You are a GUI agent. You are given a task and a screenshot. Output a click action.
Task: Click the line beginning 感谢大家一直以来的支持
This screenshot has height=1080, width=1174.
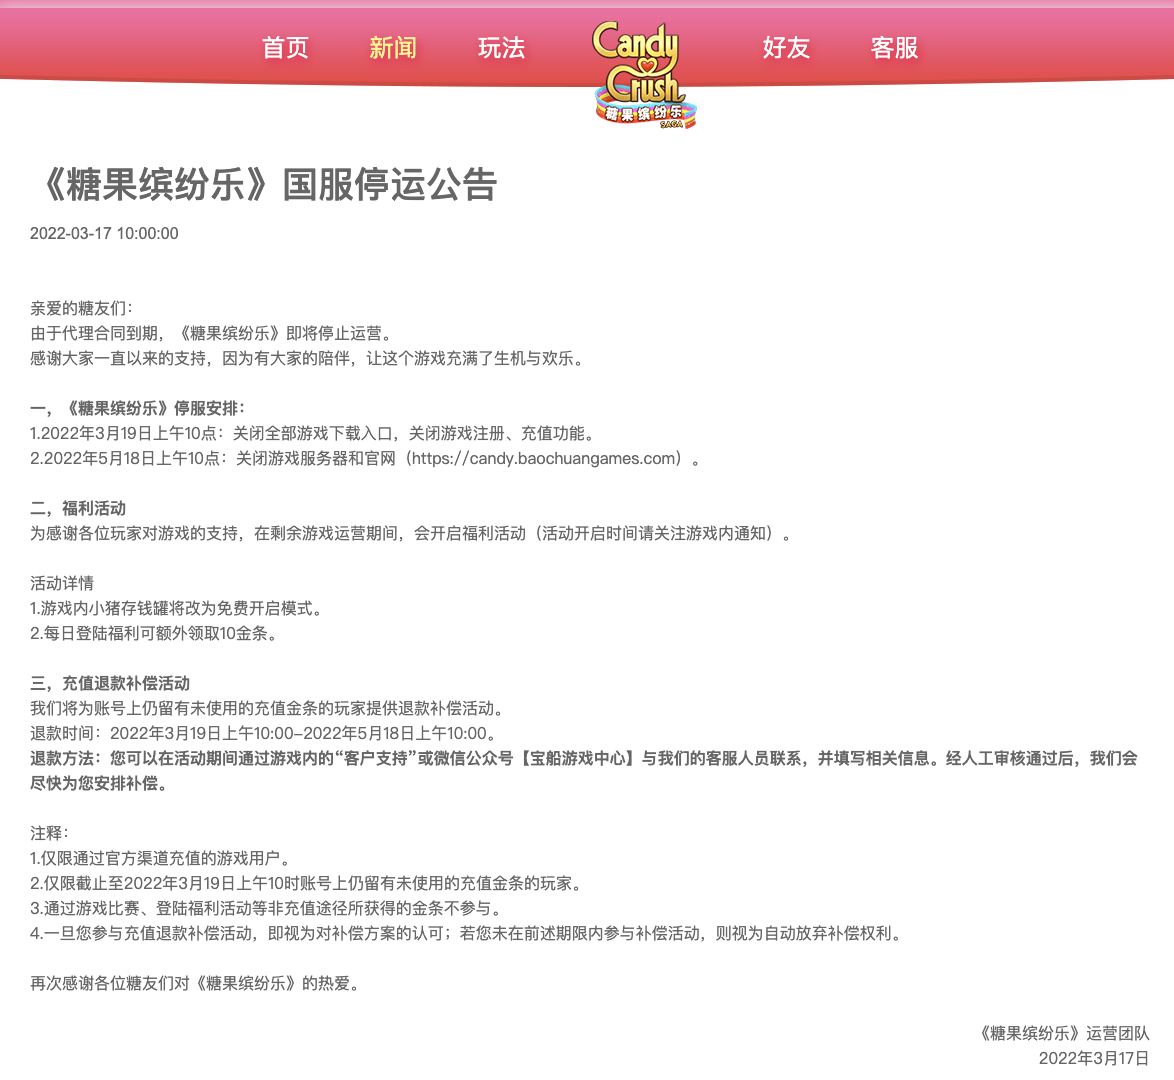point(307,359)
